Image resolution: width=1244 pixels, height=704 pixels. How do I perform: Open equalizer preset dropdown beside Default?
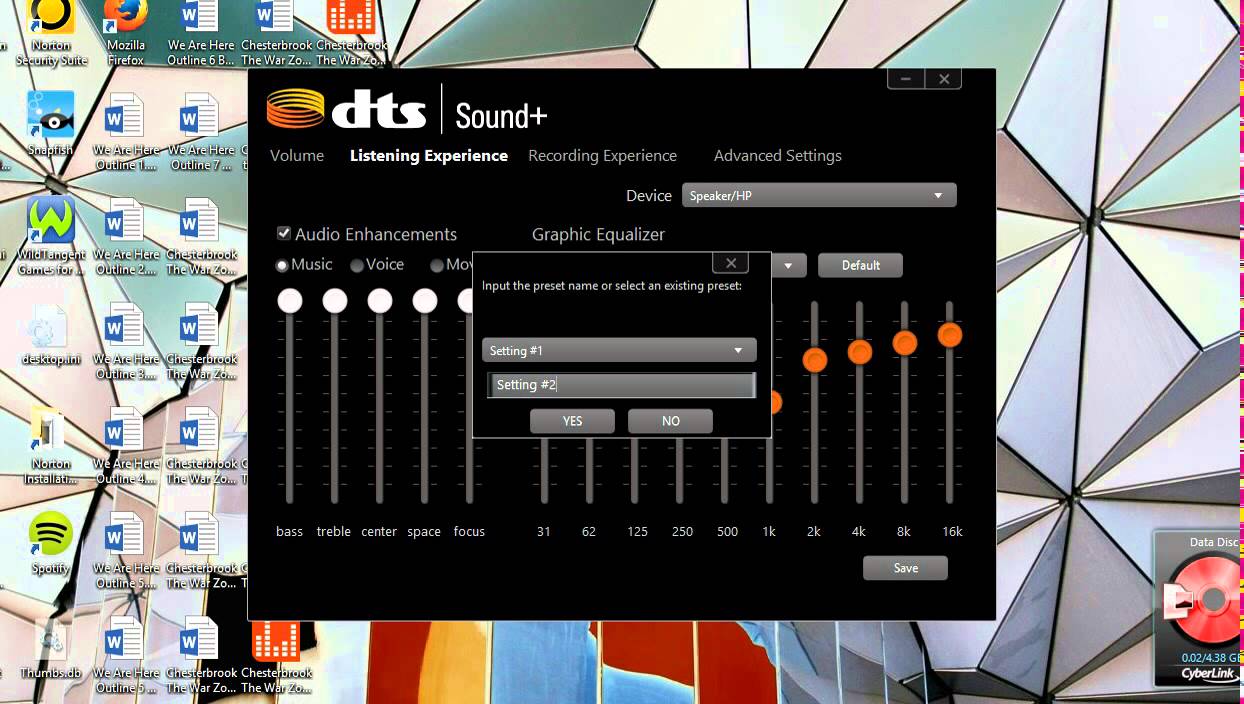(788, 266)
